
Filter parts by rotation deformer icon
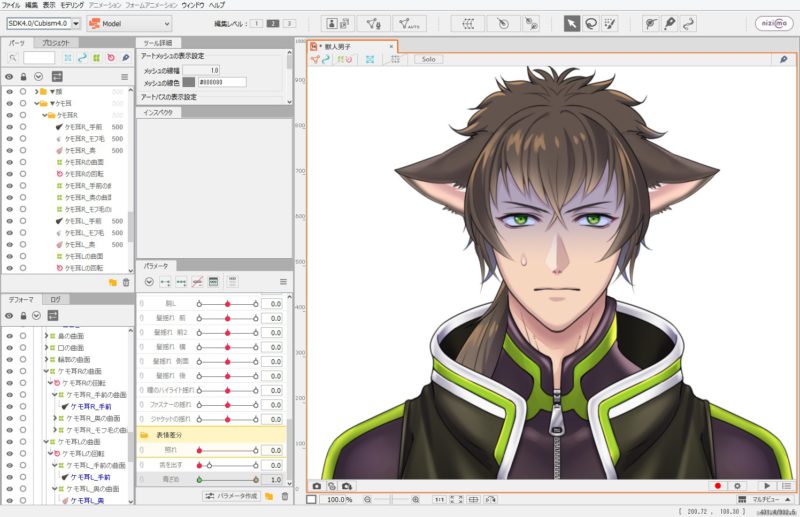tap(111, 58)
